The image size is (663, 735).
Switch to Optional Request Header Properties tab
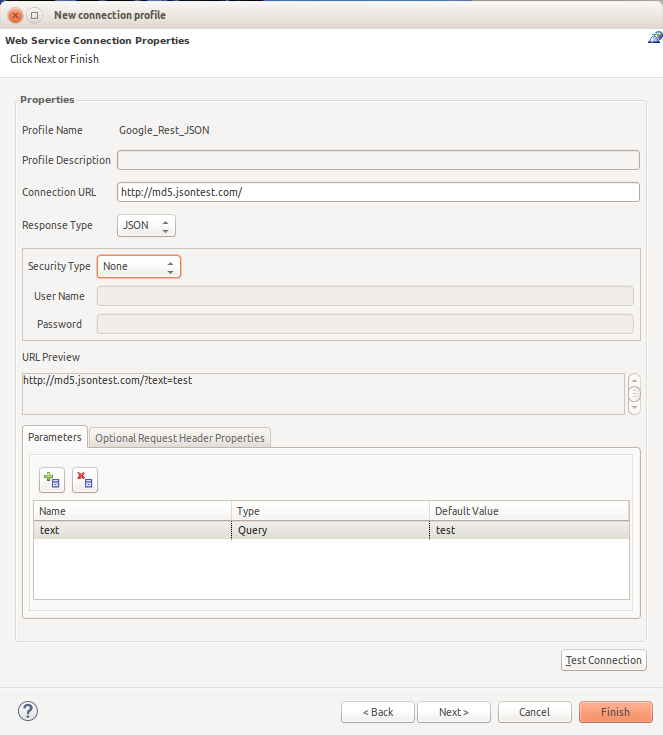pos(180,438)
